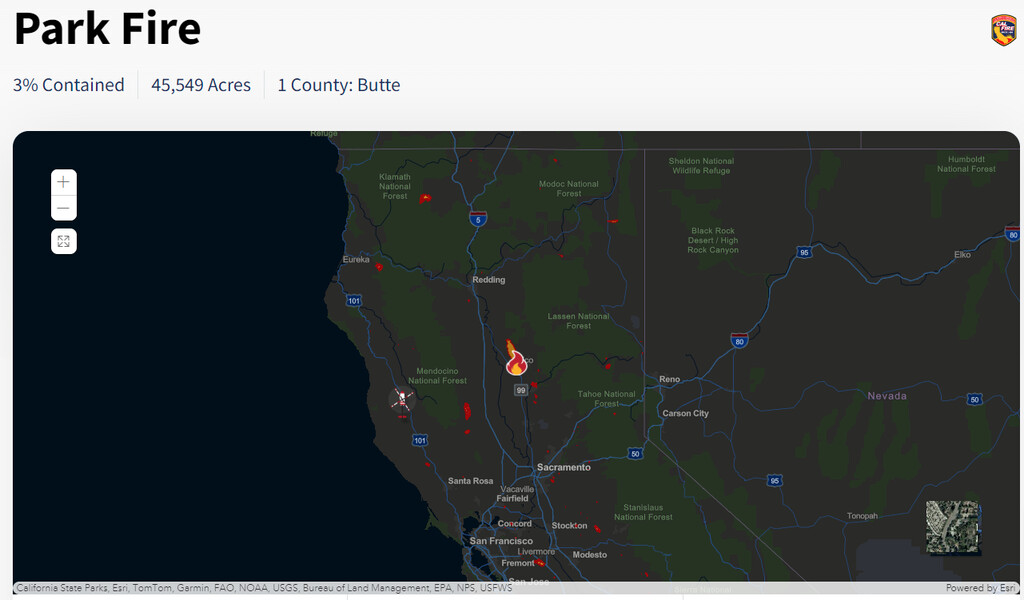Click the Concord city label
The image size is (1024, 600).
(x=515, y=524)
